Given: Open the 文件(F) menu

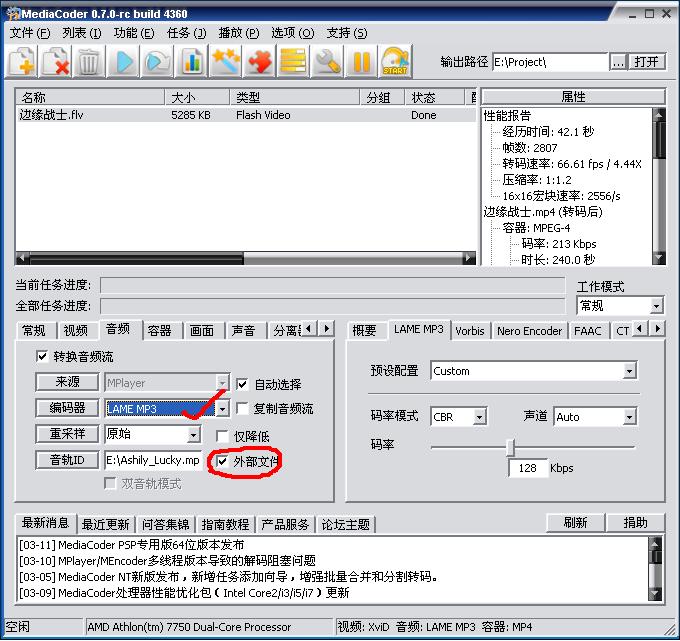Looking at the screenshot, I should click(x=30, y=33).
